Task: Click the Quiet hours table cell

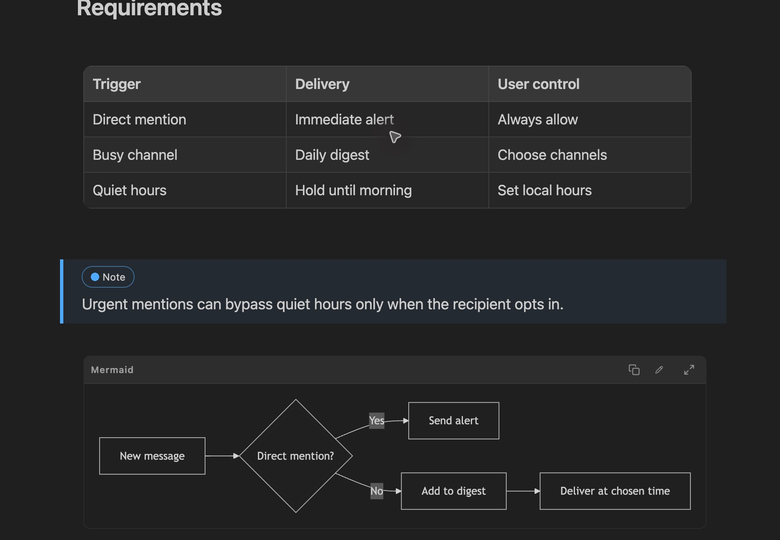Action: [185, 190]
